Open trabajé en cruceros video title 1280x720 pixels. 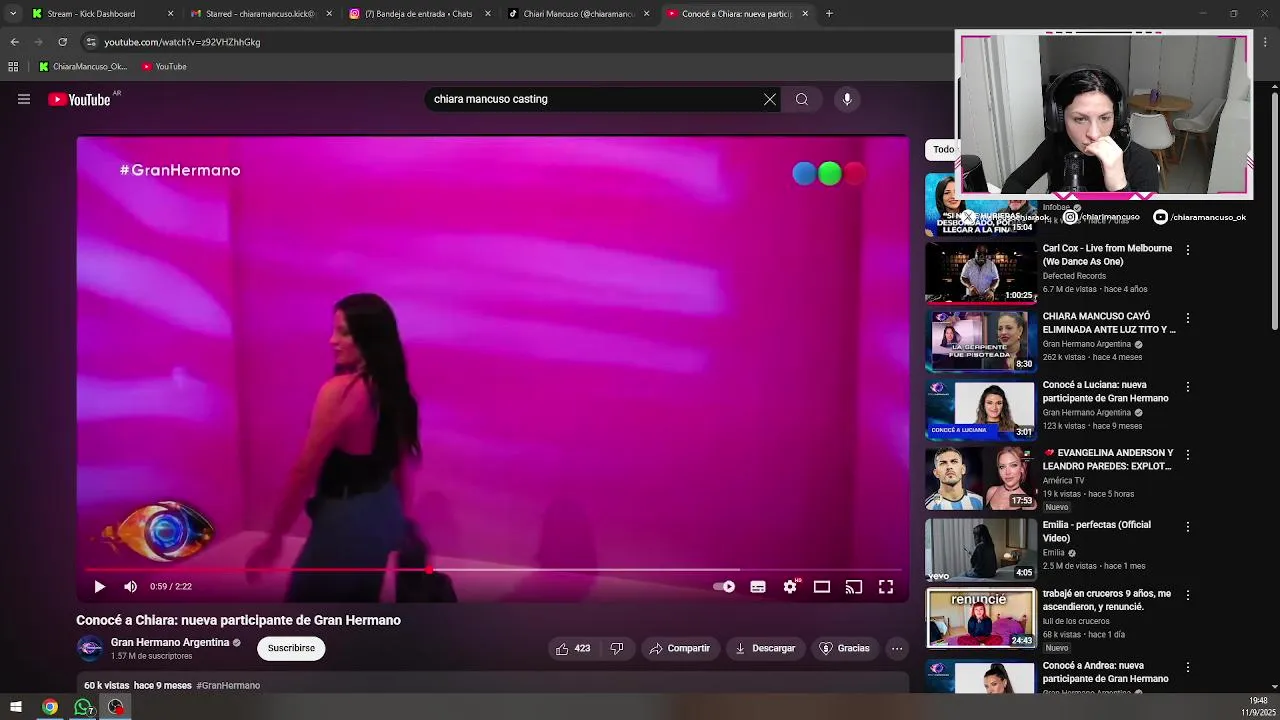tap(1106, 600)
